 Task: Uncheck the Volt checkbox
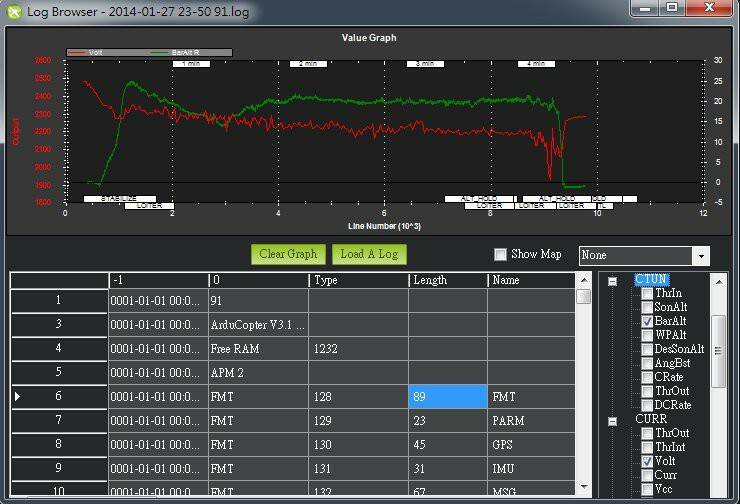pos(647,462)
